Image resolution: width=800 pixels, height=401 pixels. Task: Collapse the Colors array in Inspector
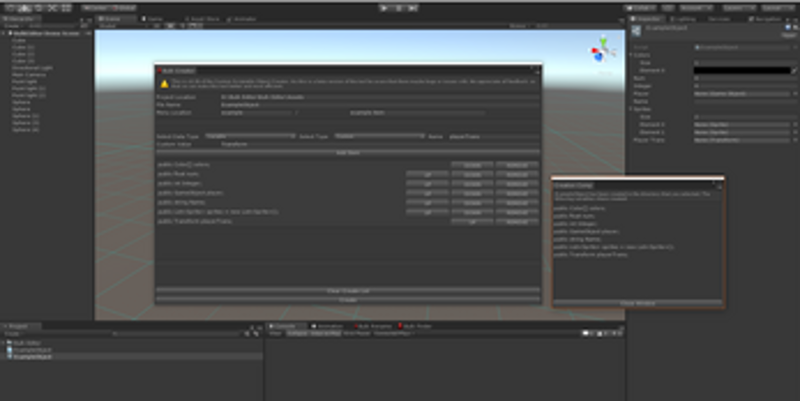click(x=631, y=55)
